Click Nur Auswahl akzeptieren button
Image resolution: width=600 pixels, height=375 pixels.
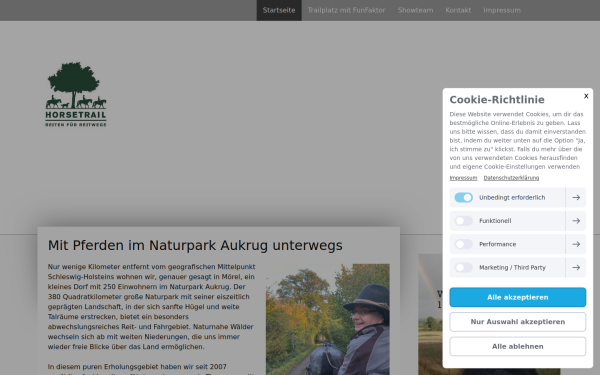(518, 322)
